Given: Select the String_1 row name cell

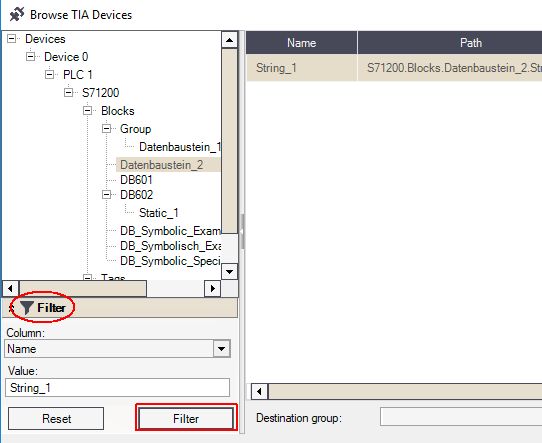Looking at the screenshot, I should click(x=301, y=68).
